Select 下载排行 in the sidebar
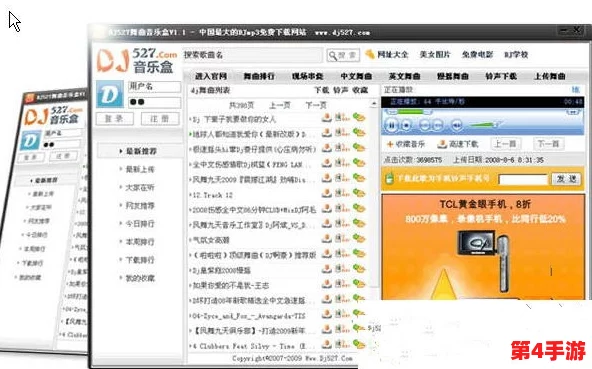The image size is (592, 369). (140, 260)
